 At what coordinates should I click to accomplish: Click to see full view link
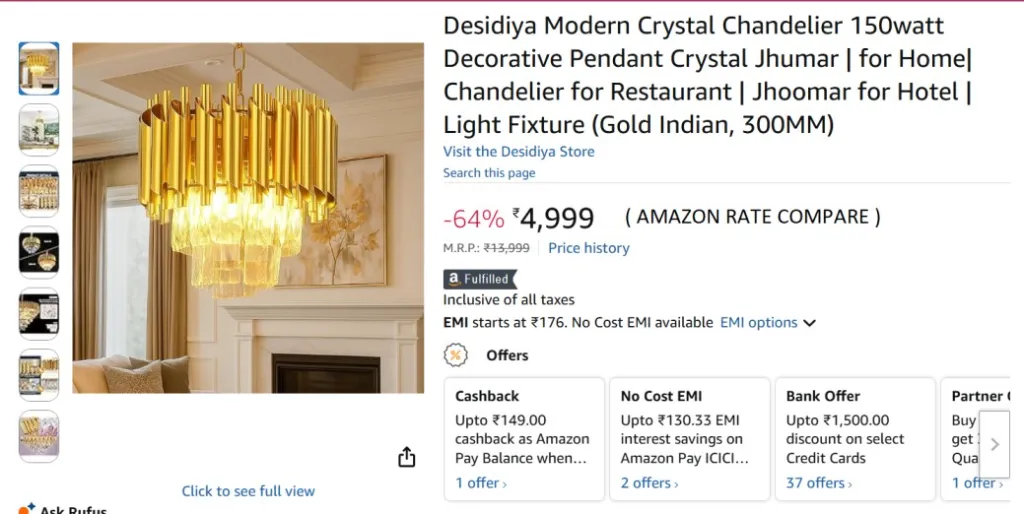click(248, 491)
